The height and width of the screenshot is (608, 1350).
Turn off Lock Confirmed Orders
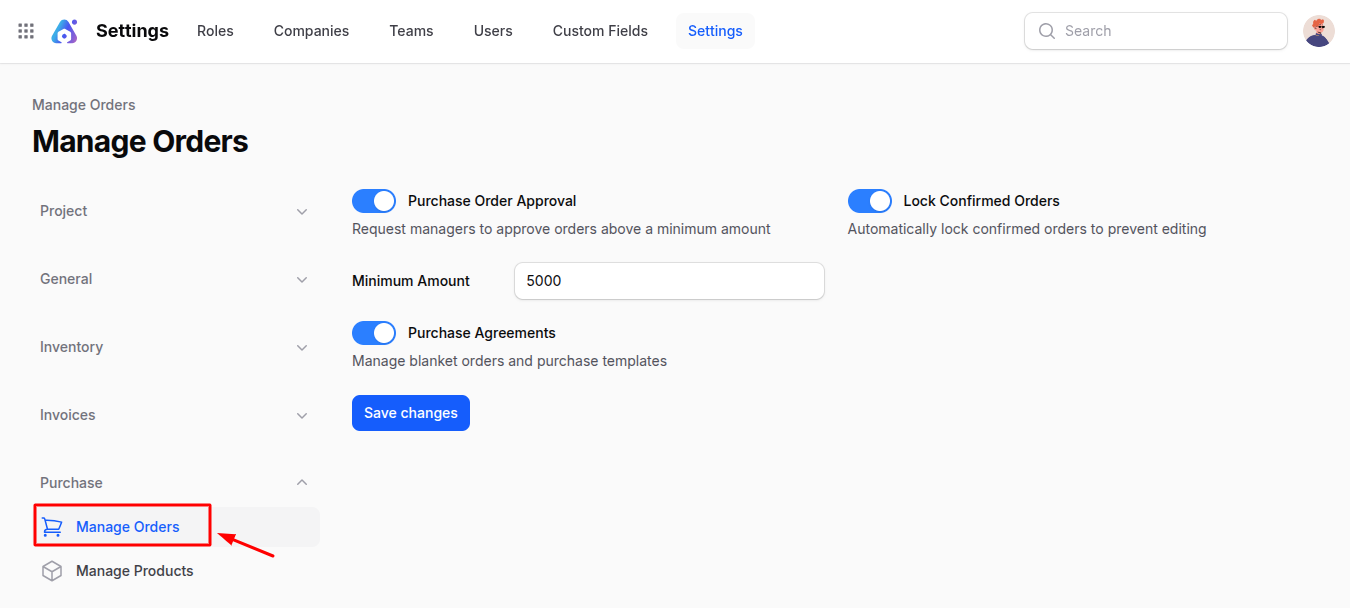click(869, 200)
